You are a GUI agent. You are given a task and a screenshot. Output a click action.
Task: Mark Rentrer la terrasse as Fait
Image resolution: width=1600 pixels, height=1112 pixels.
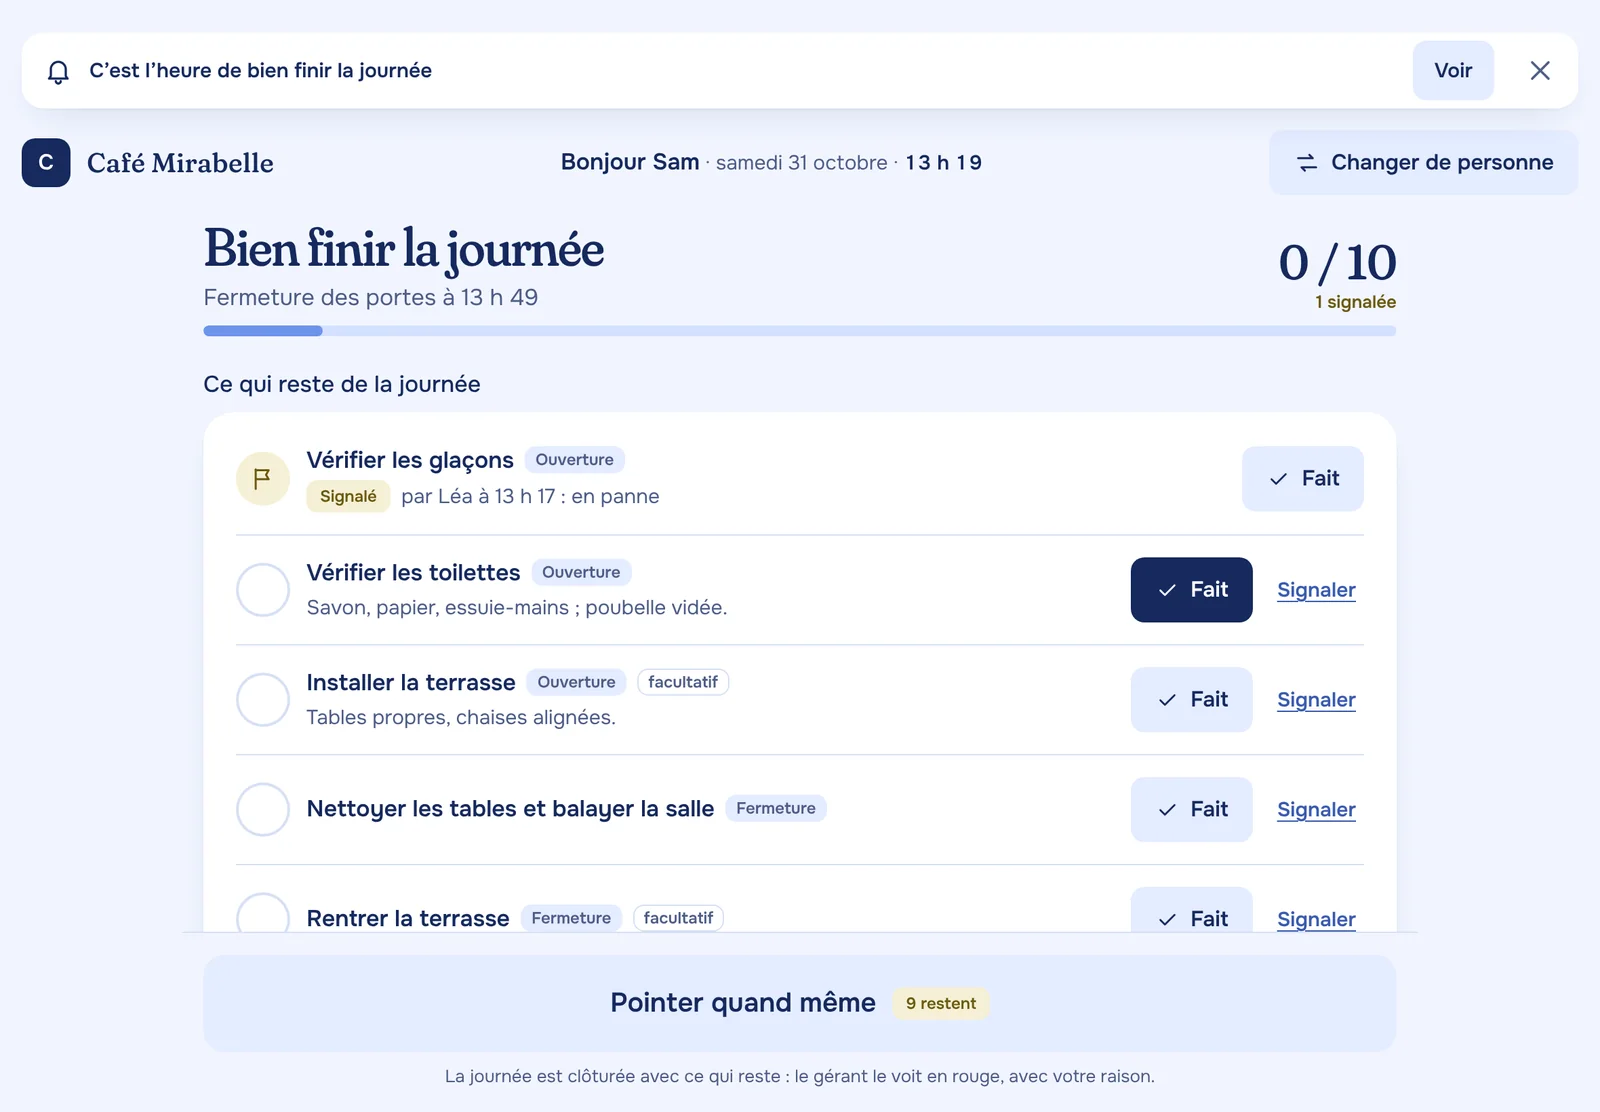coord(1192,912)
